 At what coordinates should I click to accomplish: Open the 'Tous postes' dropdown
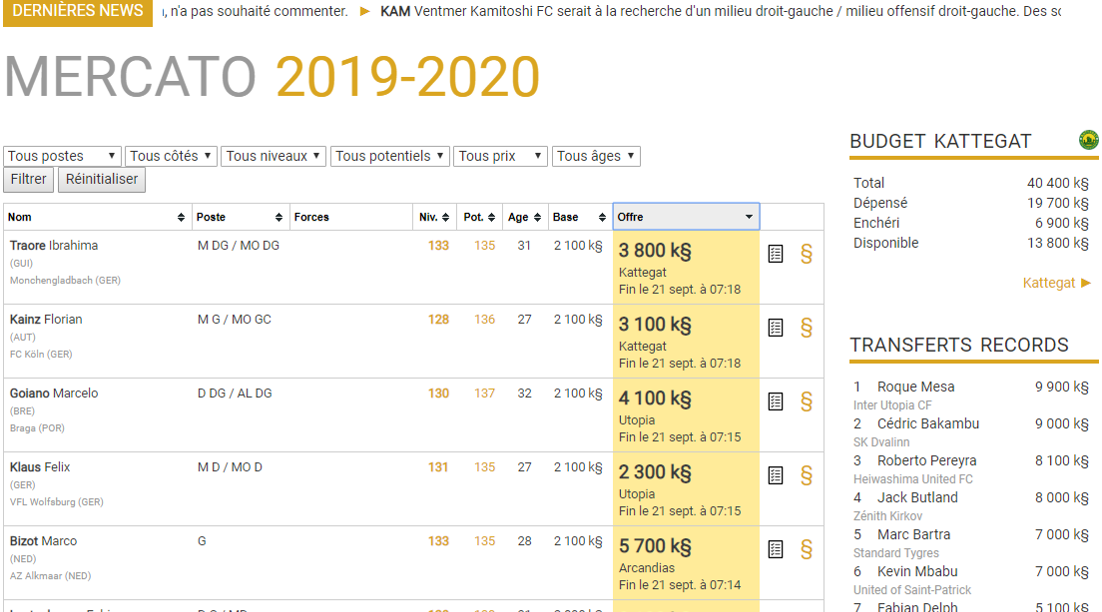[x=62, y=156]
